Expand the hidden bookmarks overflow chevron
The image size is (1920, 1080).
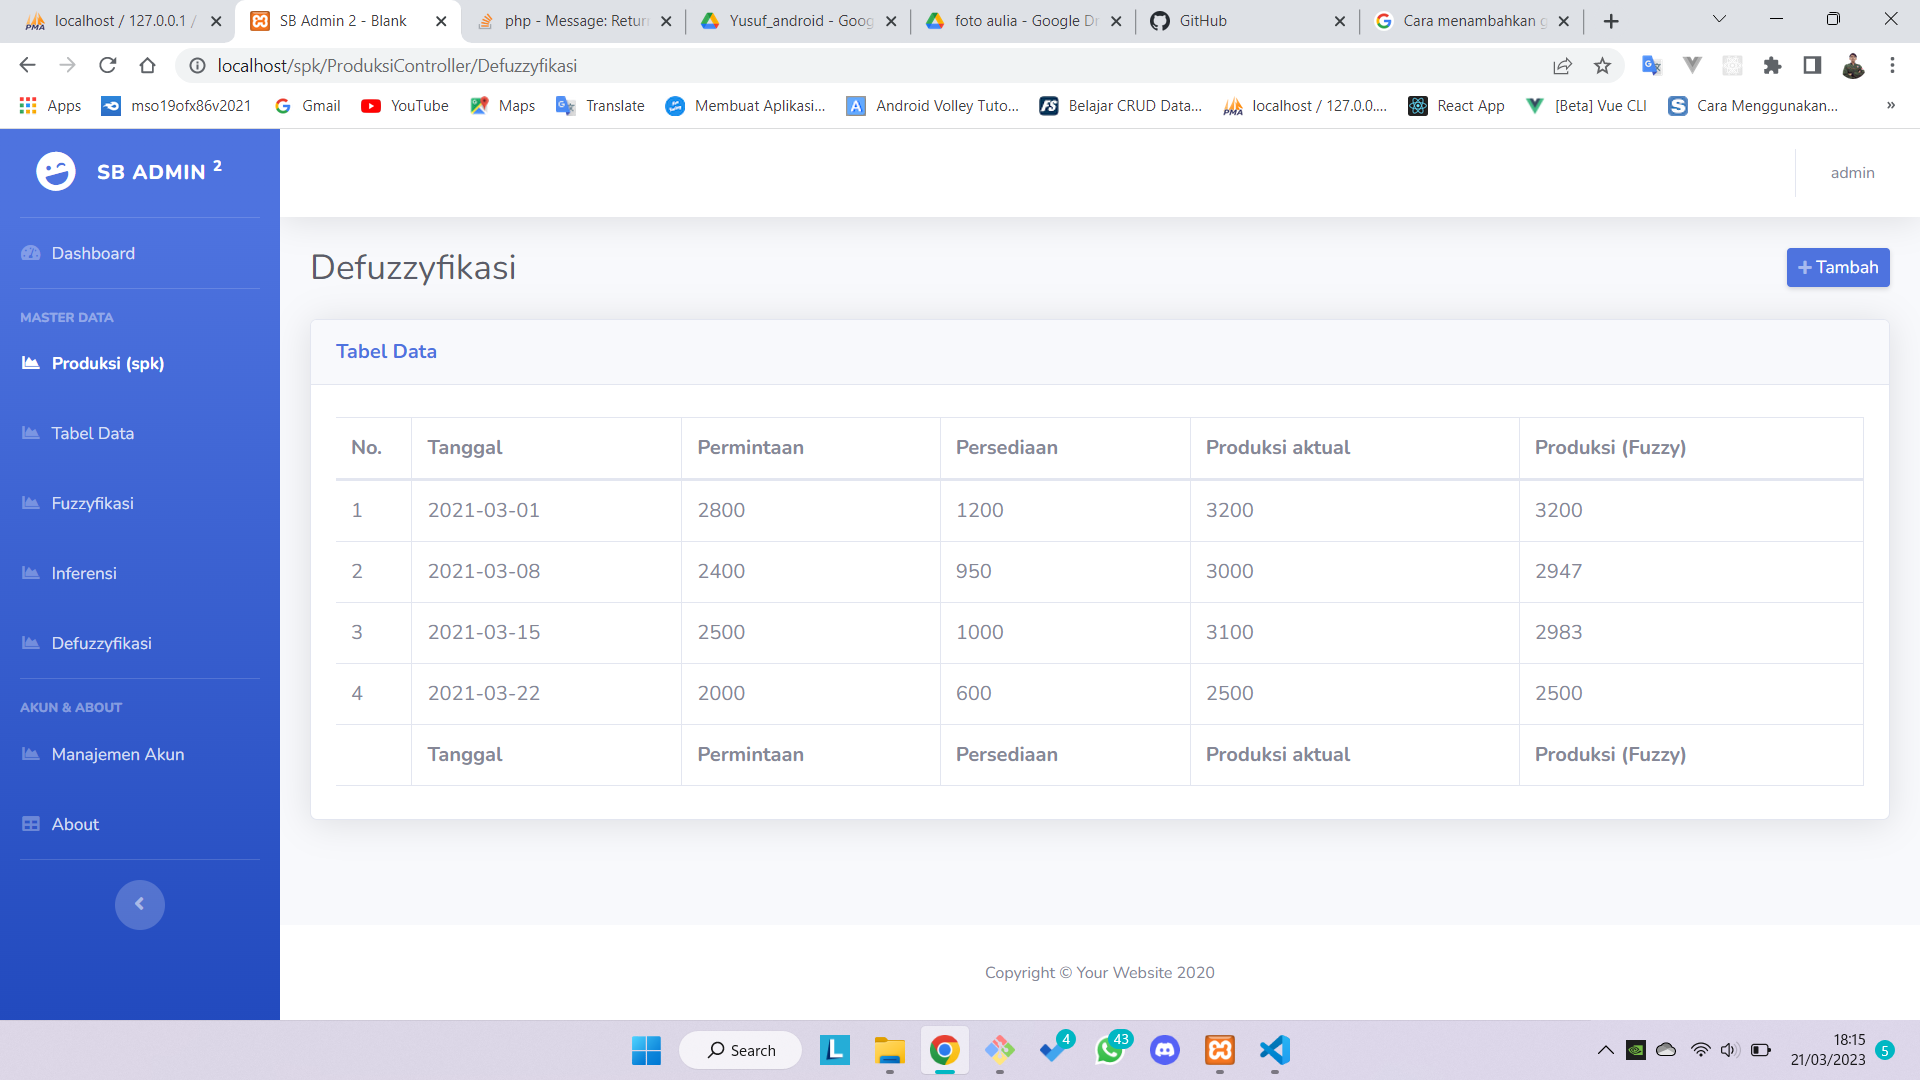(1891, 105)
